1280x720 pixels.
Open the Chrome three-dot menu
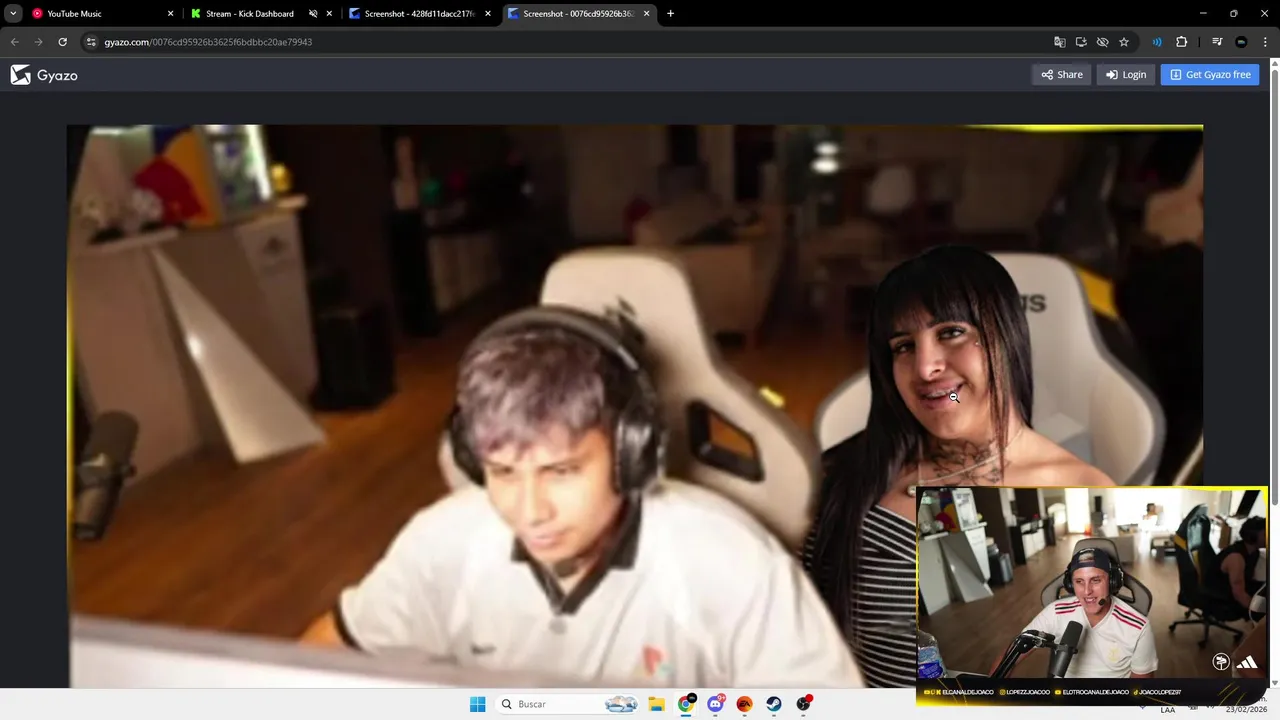(x=1265, y=42)
